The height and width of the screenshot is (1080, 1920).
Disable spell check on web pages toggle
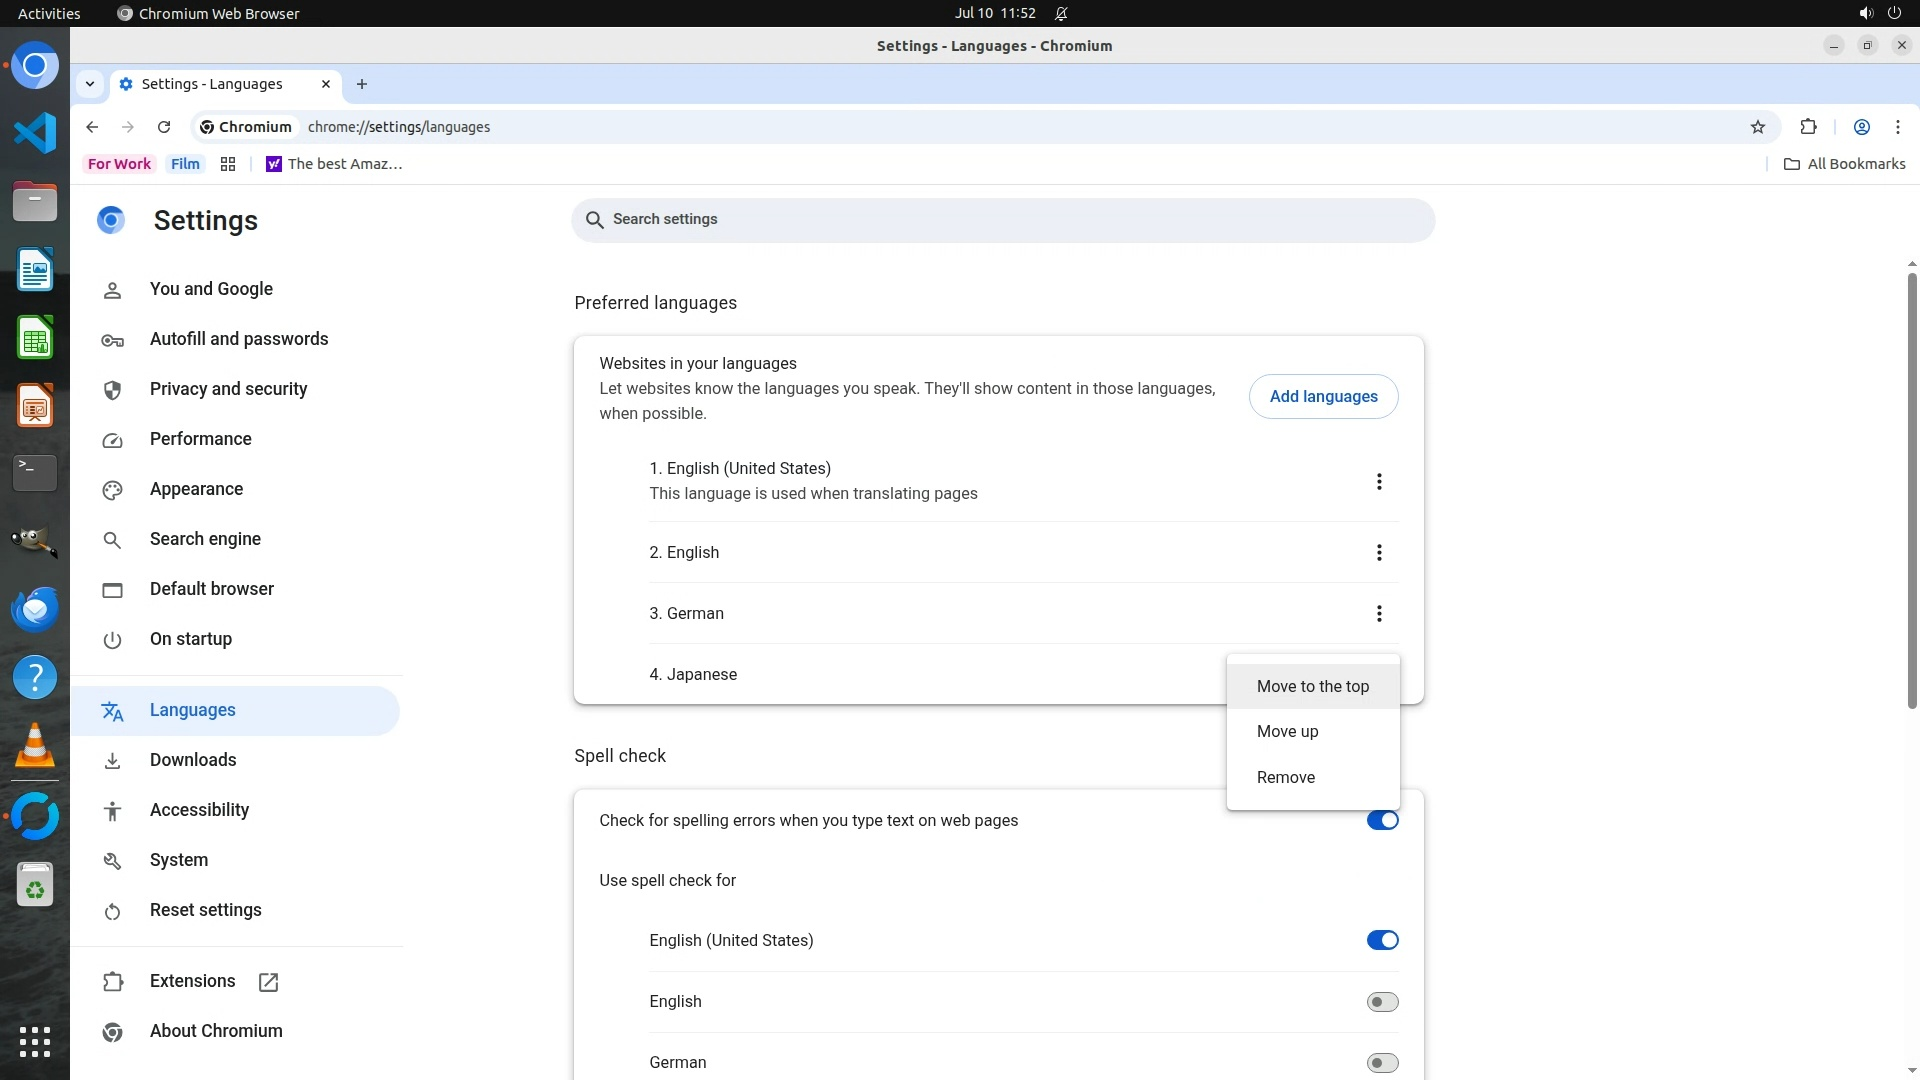pyautogui.click(x=1382, y=820)
